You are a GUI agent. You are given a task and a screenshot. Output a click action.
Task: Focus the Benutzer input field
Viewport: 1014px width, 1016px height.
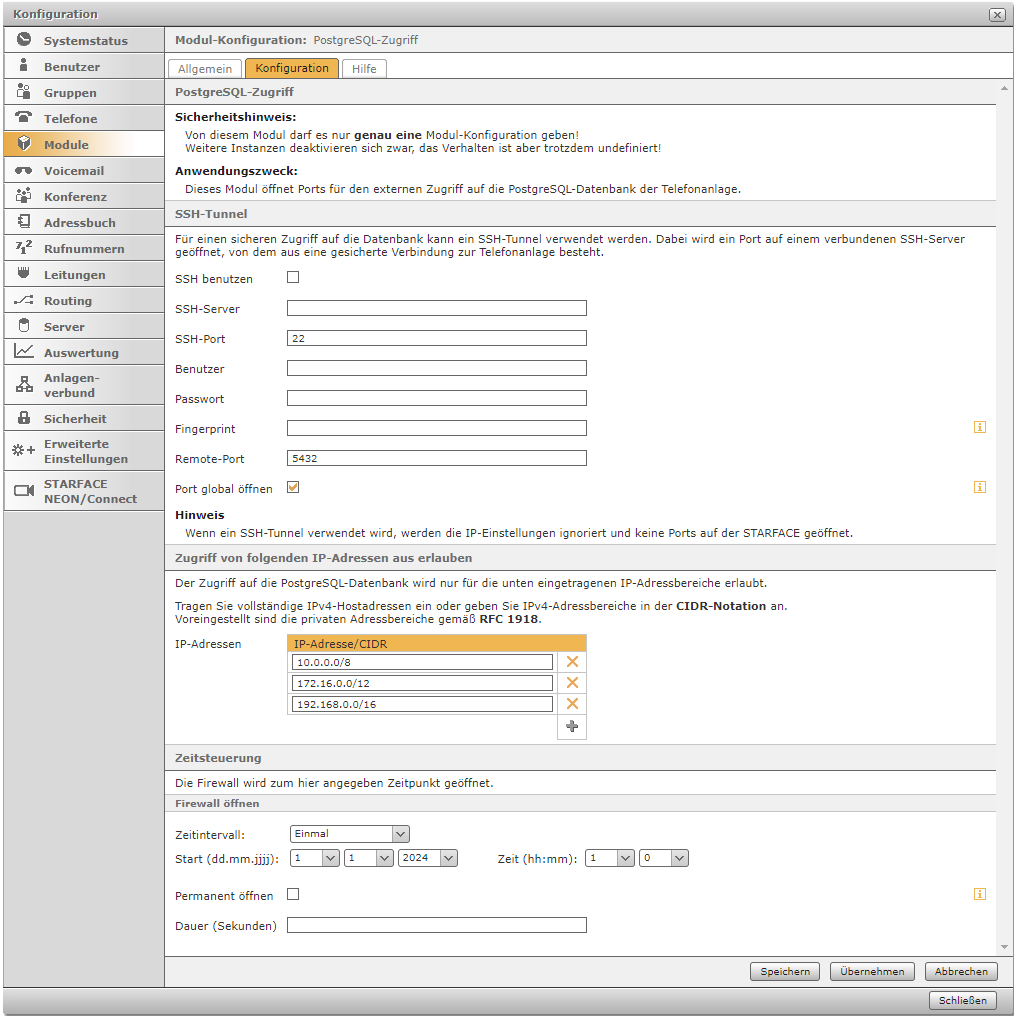click(437, 368)
